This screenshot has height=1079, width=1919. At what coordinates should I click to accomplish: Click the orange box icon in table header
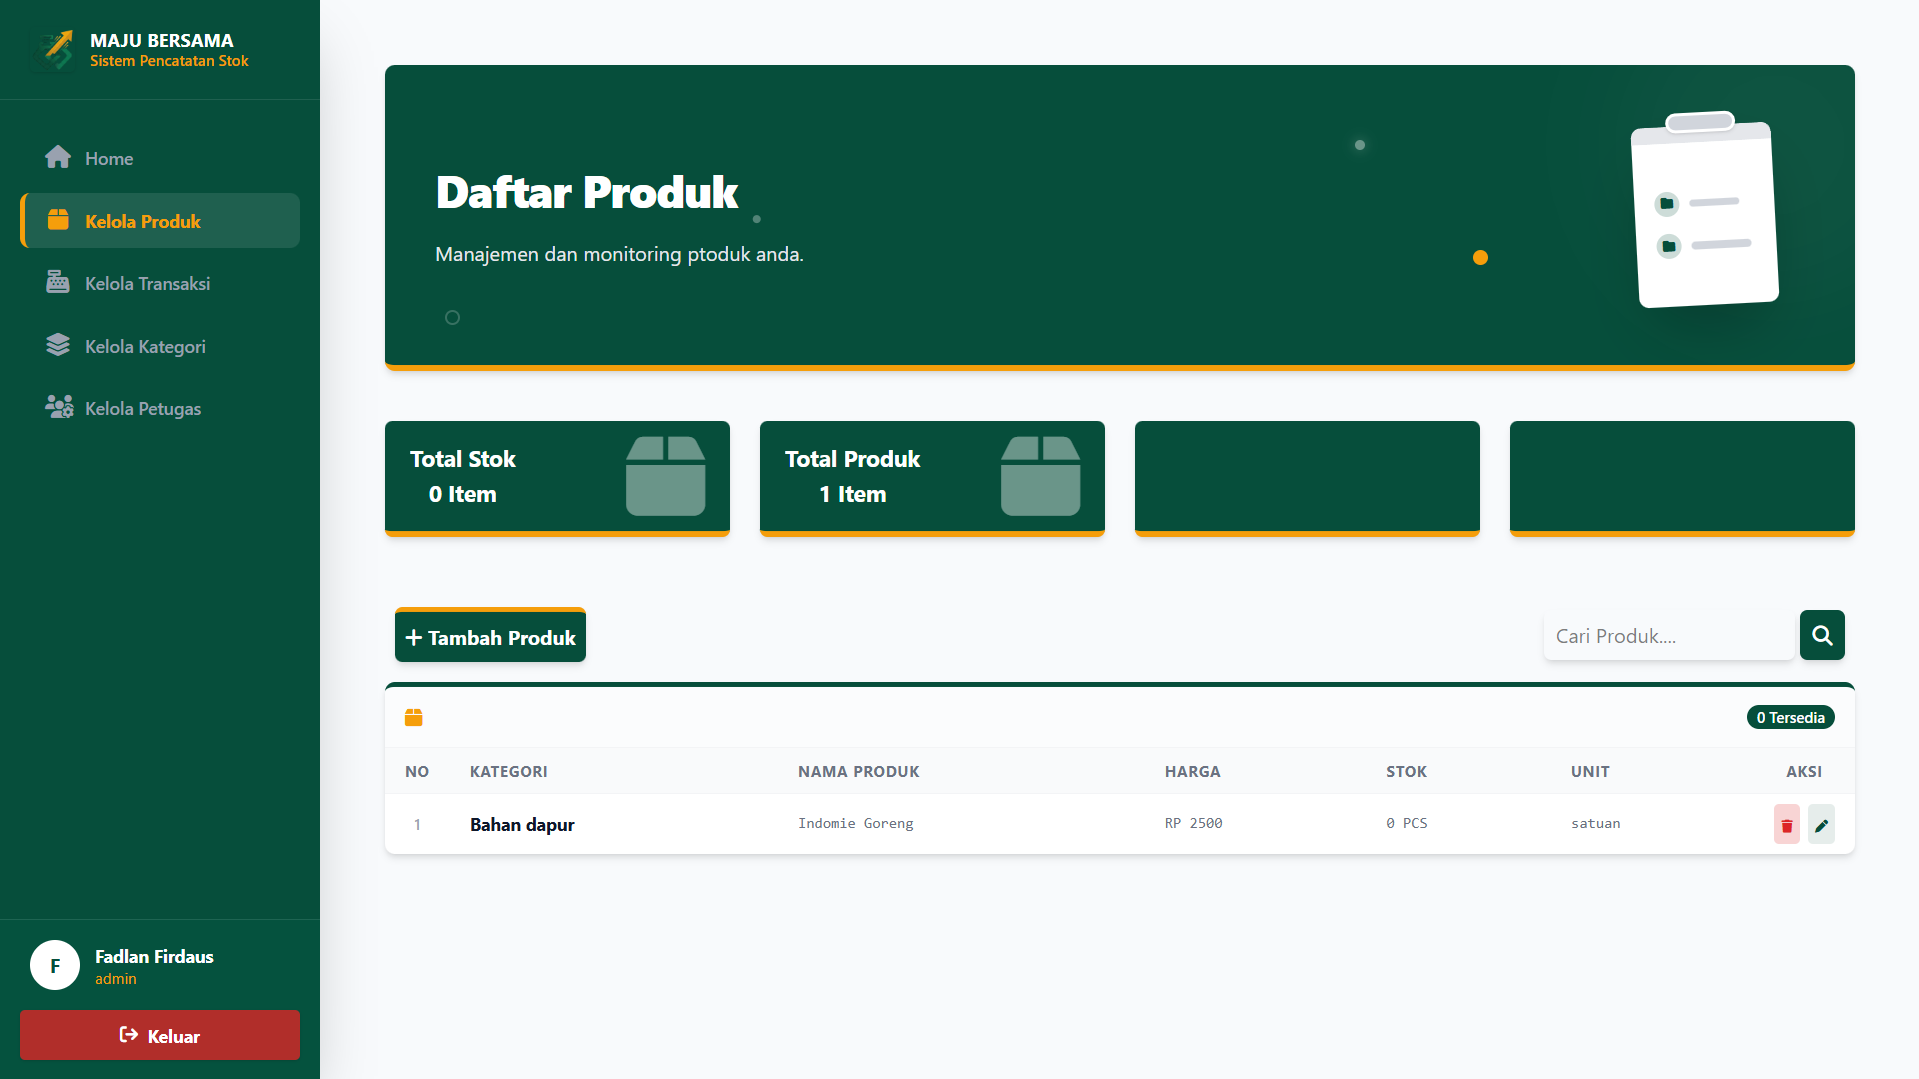tap(414, 717)
